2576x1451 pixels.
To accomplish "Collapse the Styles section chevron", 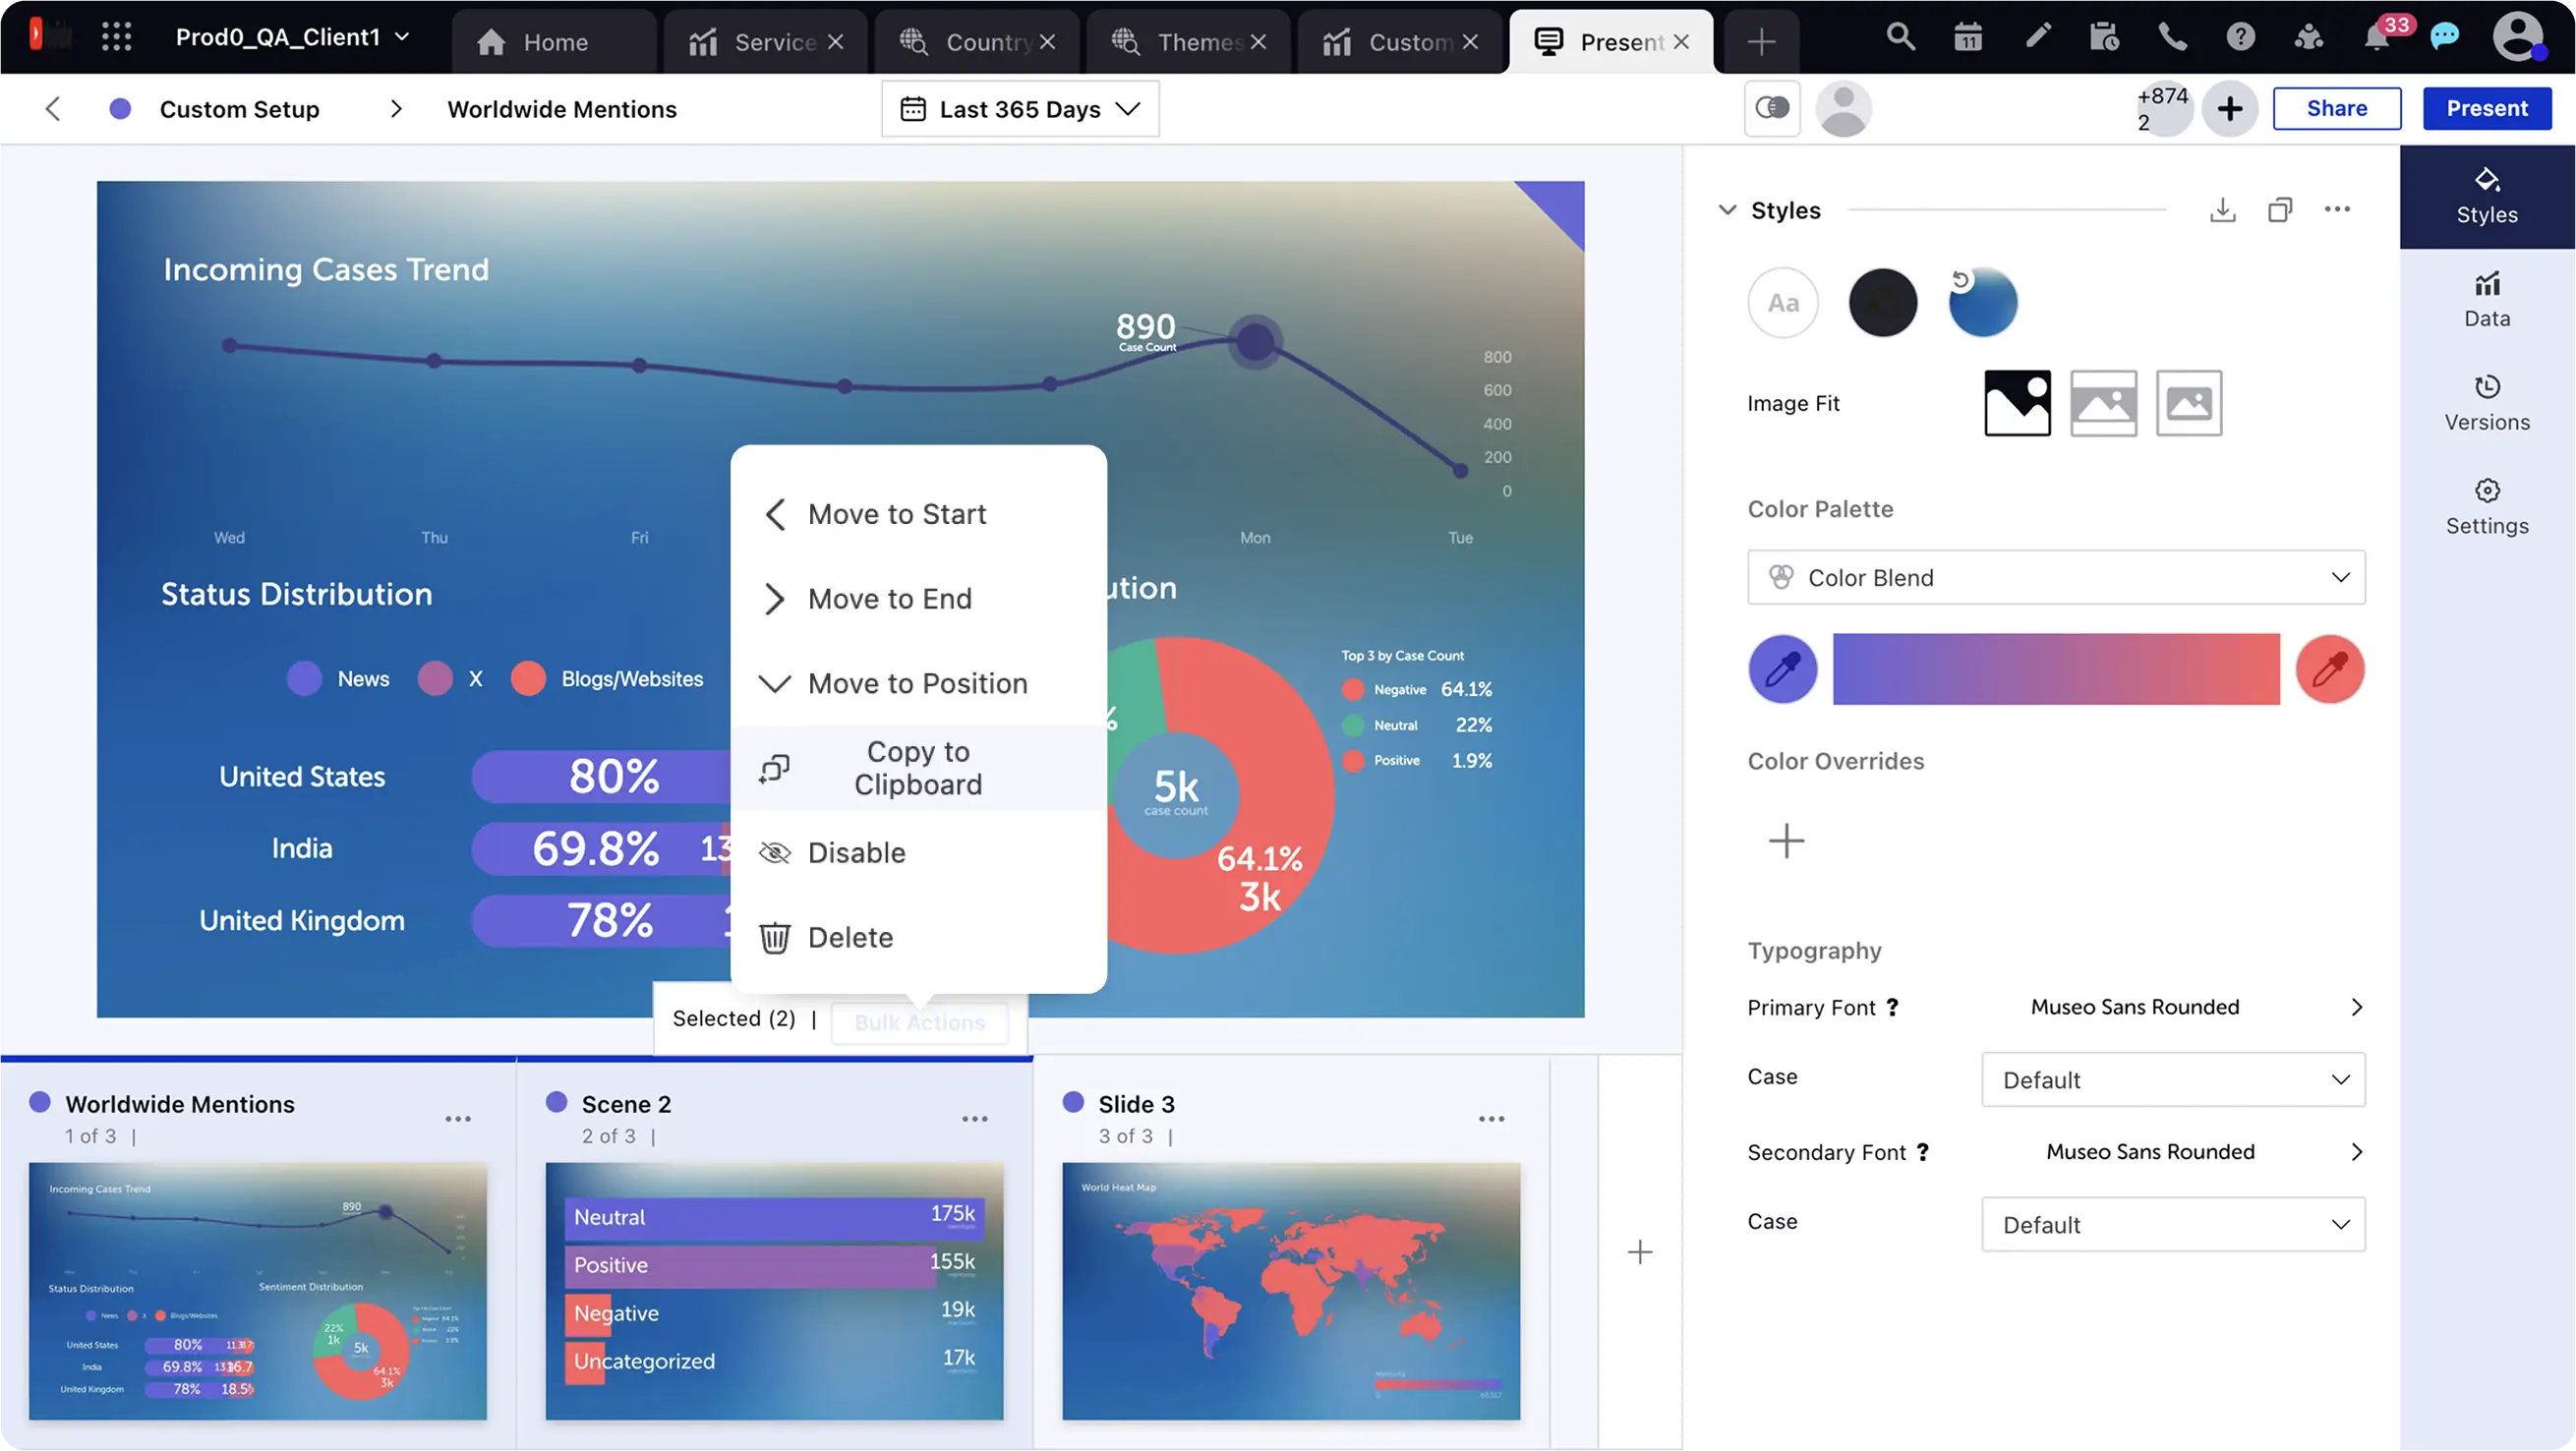I will click(x=1727, y=210).
